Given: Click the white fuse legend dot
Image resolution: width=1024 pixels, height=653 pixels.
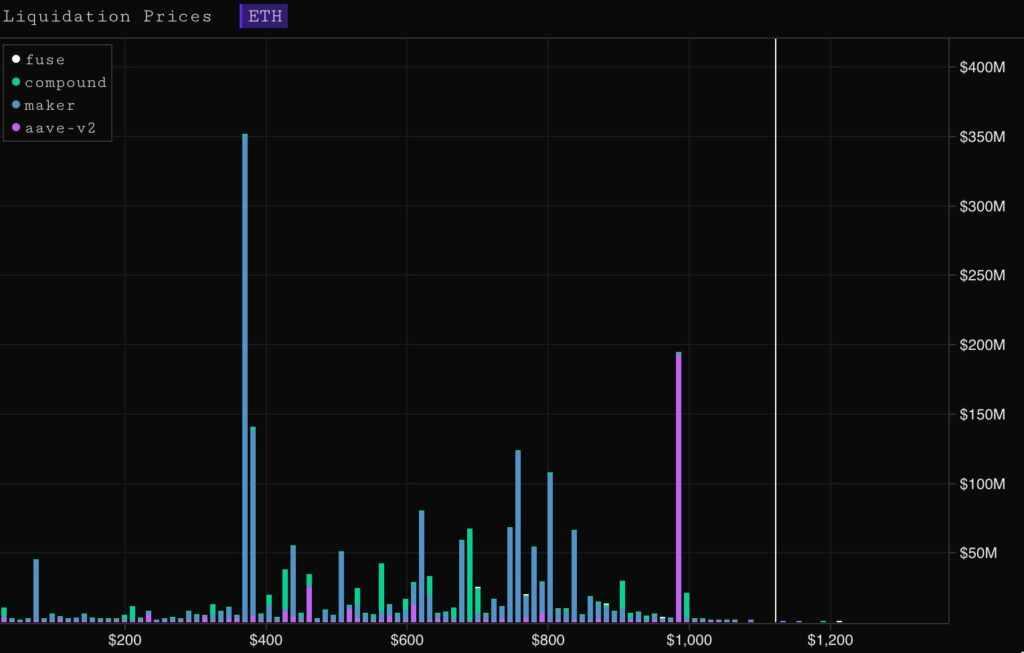Looking at the screenshot, I should point(16,59).
